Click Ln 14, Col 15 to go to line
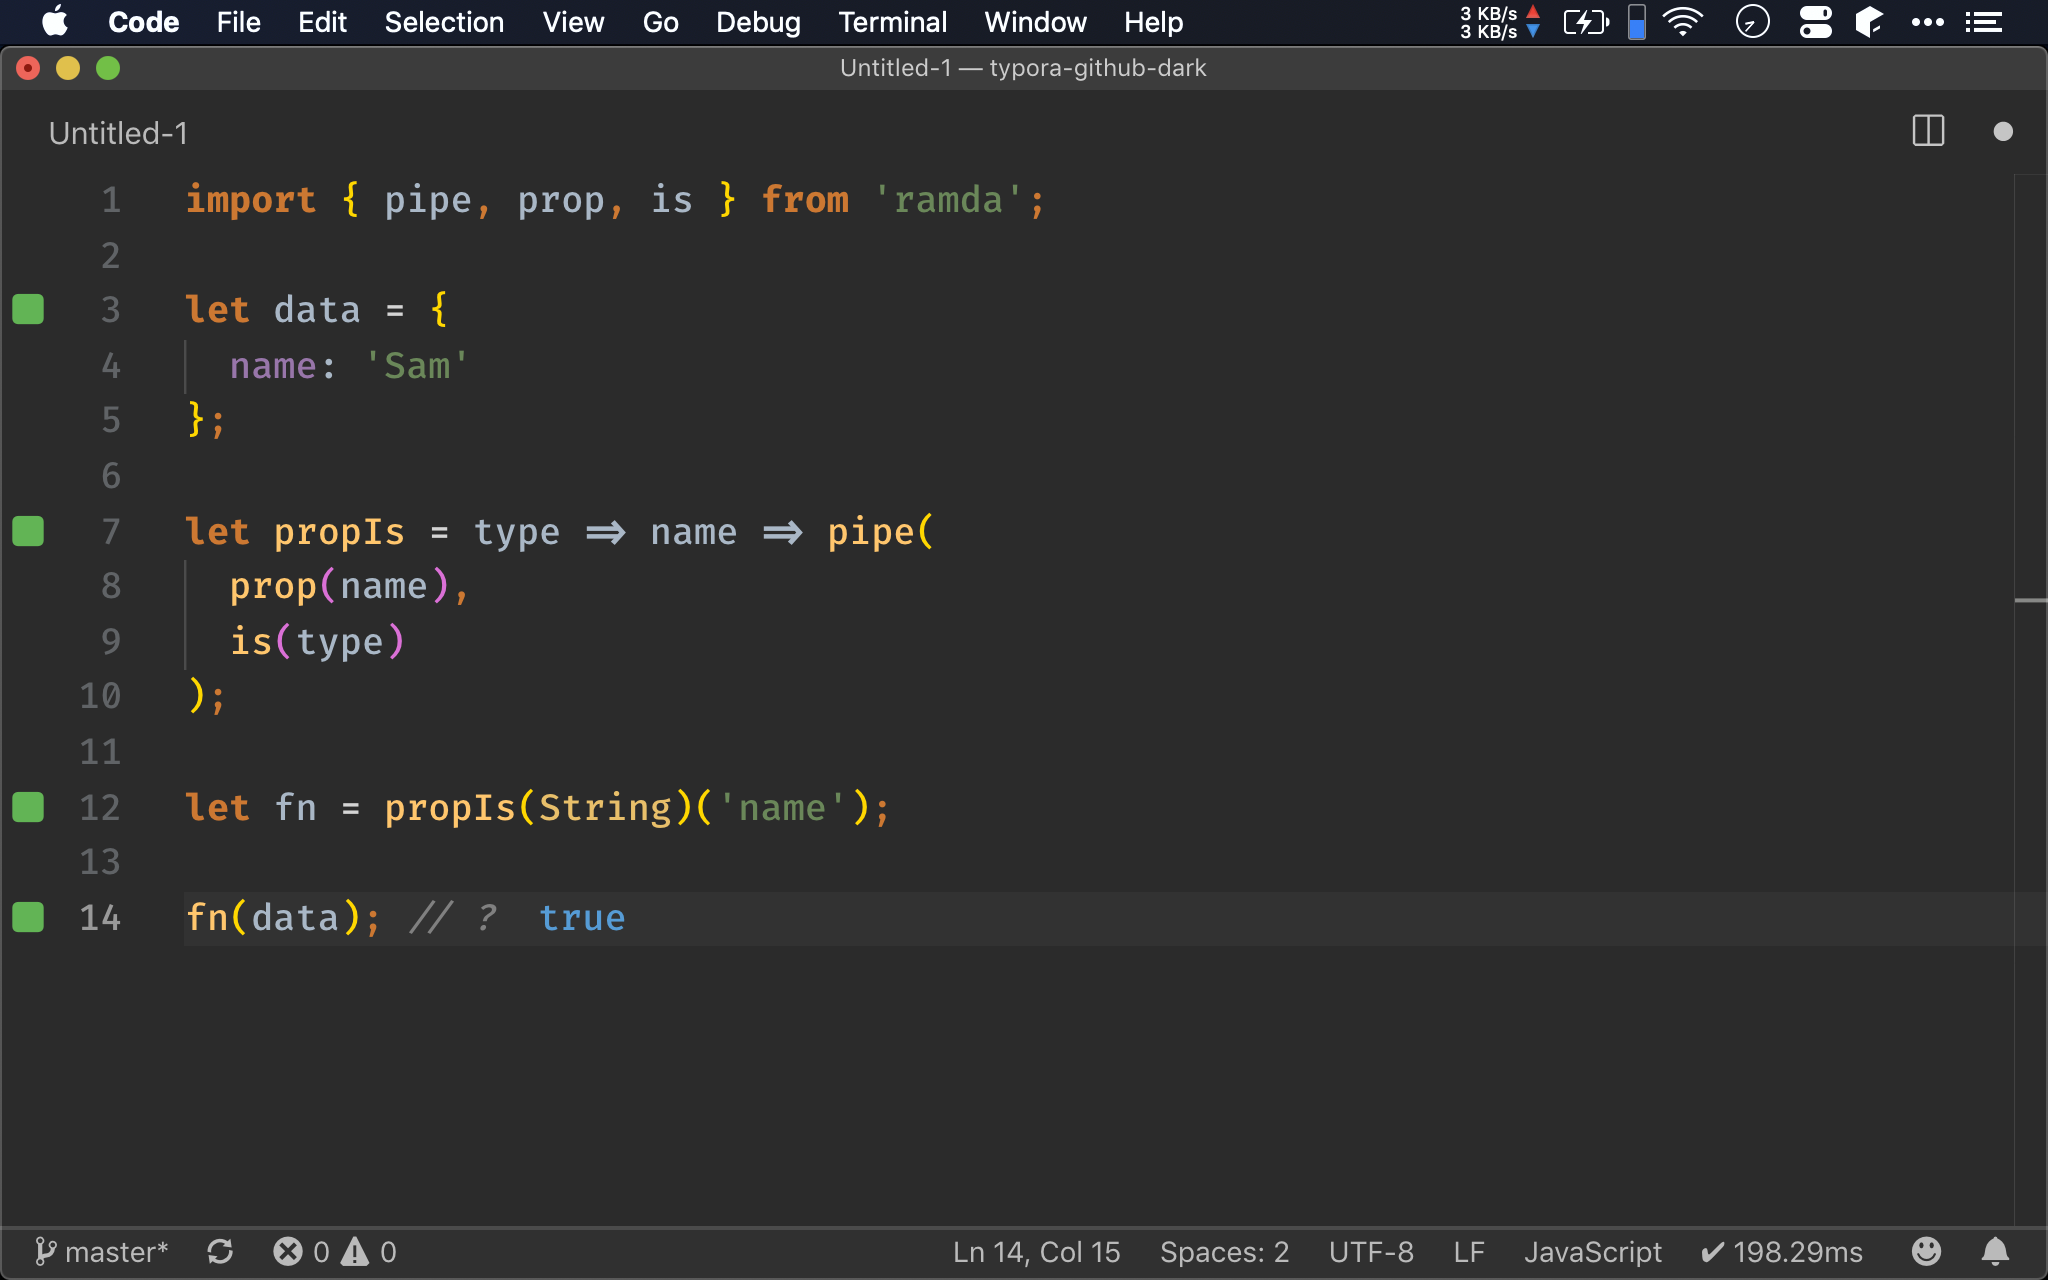Image resolution: width=2048 pixels, height=1280 pixels. [1036, 1252]
